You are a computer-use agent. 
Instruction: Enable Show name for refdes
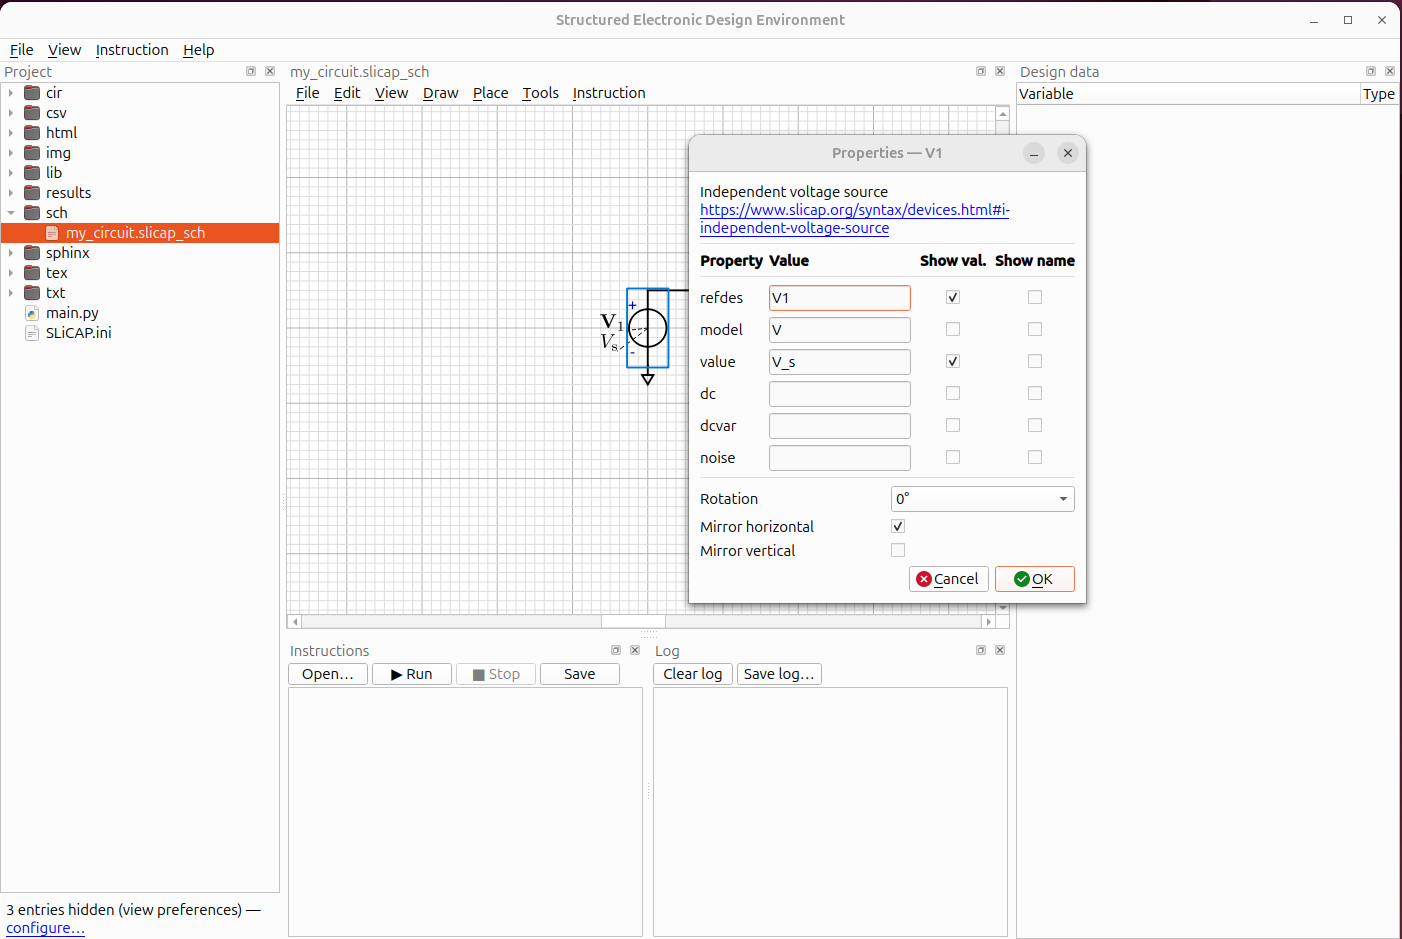tap(1035, 297)
